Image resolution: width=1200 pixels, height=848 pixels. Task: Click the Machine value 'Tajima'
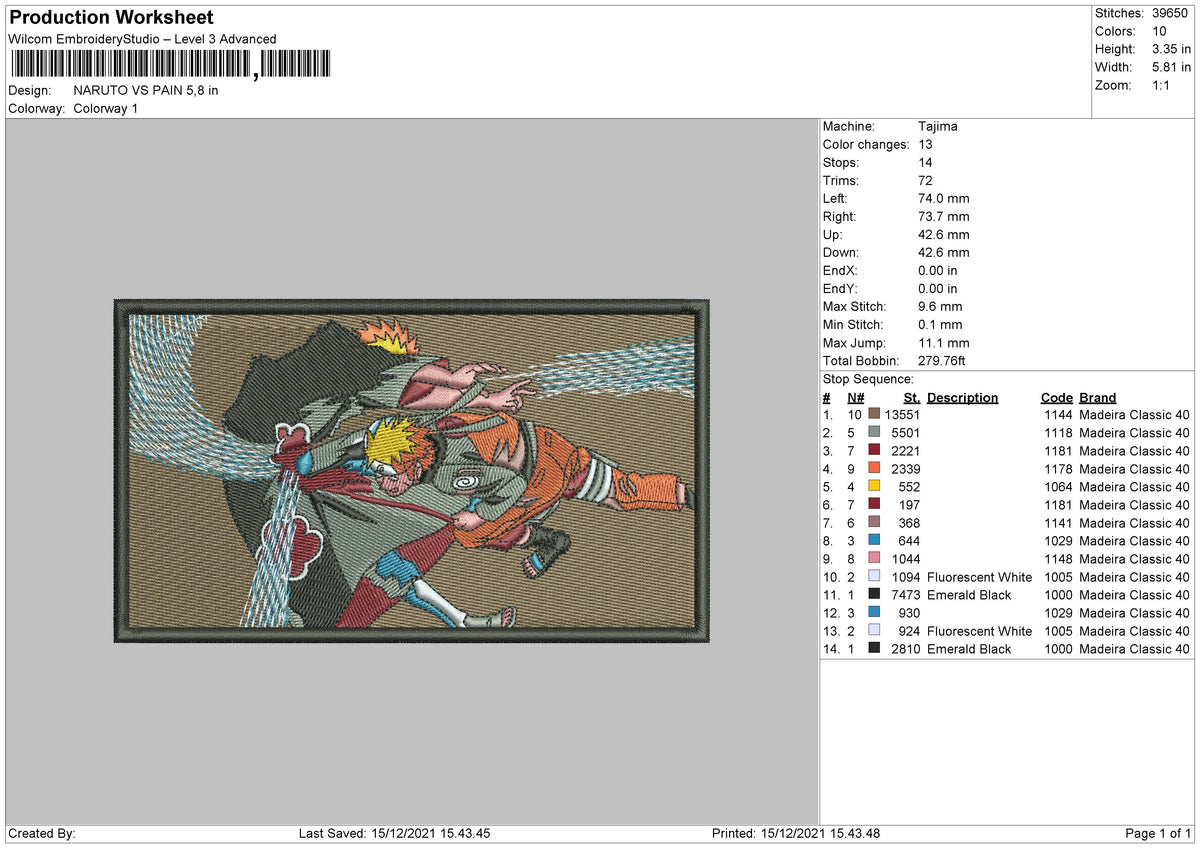tap(937, 127)
